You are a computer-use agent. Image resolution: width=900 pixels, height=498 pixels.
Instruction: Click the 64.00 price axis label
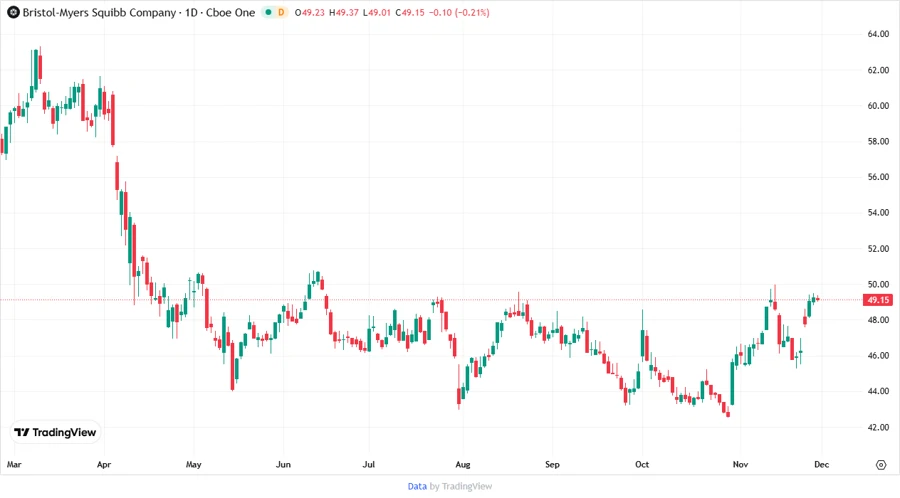(878, 34)
